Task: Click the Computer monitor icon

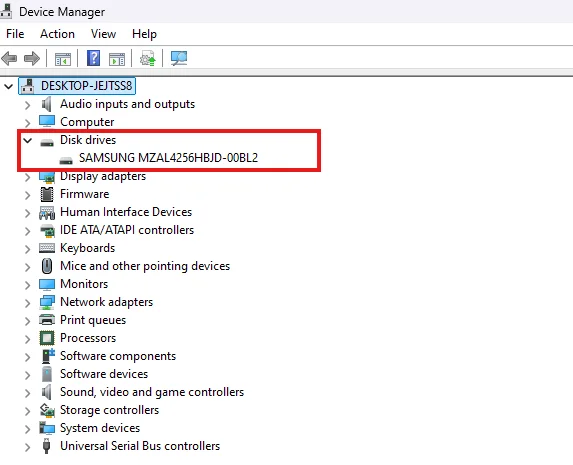Action: pos(47,122)
